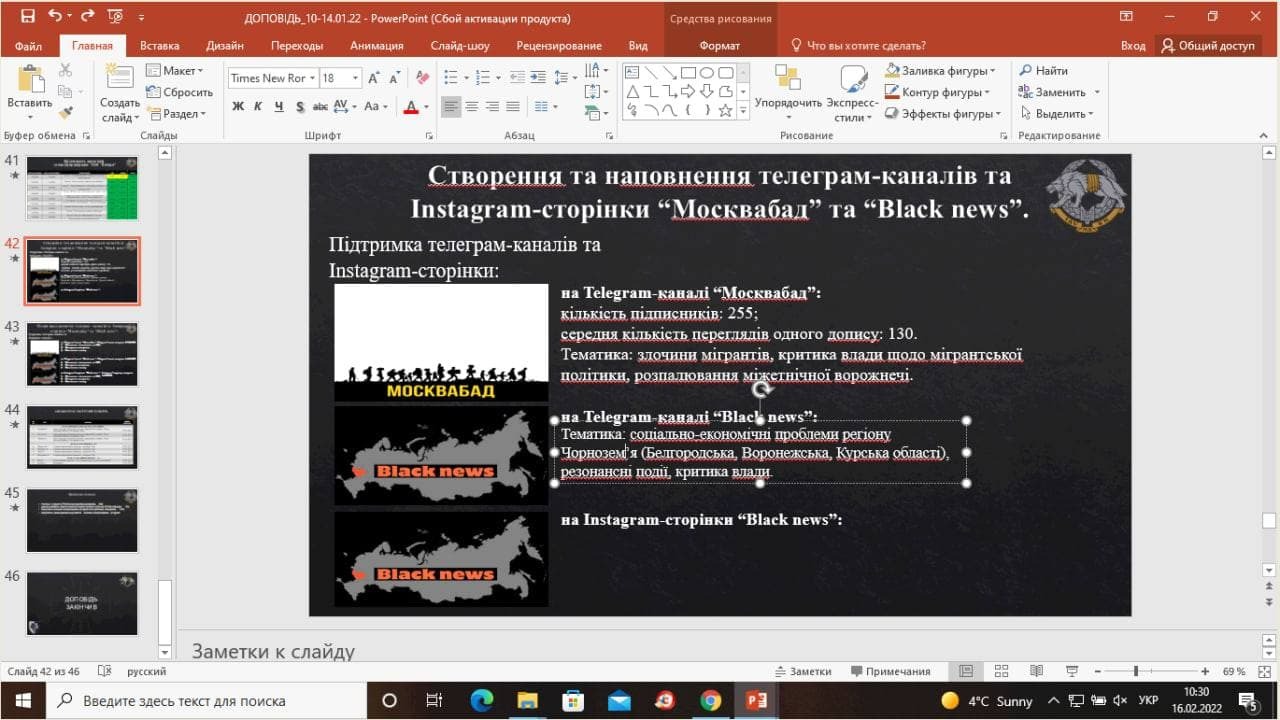Viewport: 1280px width, 720px height.
Task: Clear all text formatting
Action: (x=422, y=78)
